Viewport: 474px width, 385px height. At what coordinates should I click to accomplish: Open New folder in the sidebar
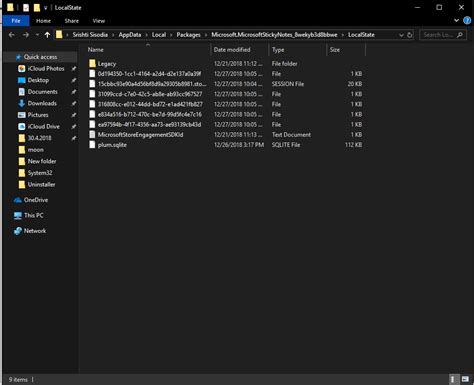(x=42, y=161)
